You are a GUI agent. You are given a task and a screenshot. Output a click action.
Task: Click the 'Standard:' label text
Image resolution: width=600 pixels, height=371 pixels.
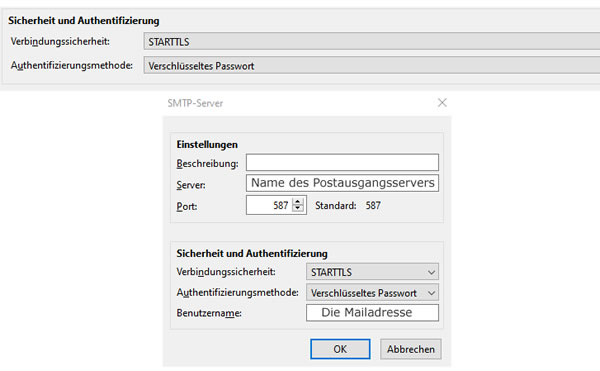(336, 206)
